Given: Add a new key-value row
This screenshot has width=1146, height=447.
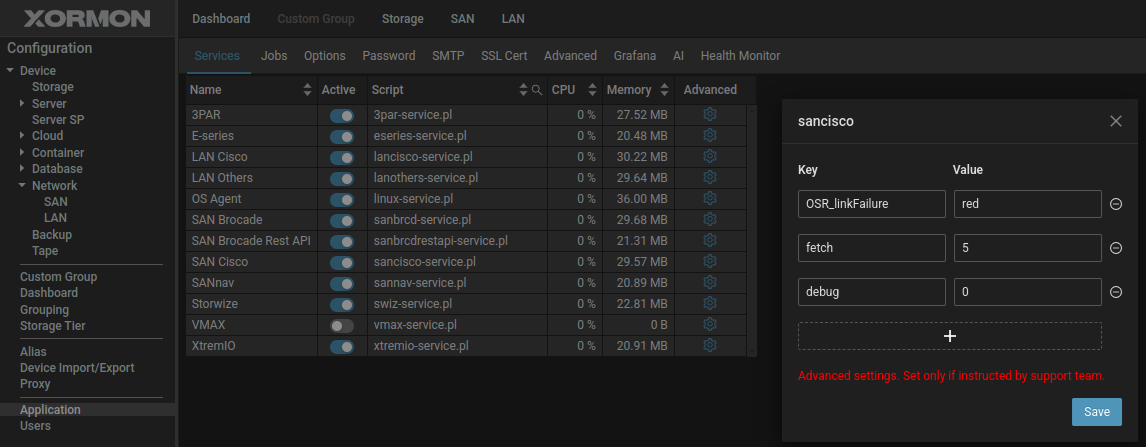Looking at the screenshot, I should 949,336.
